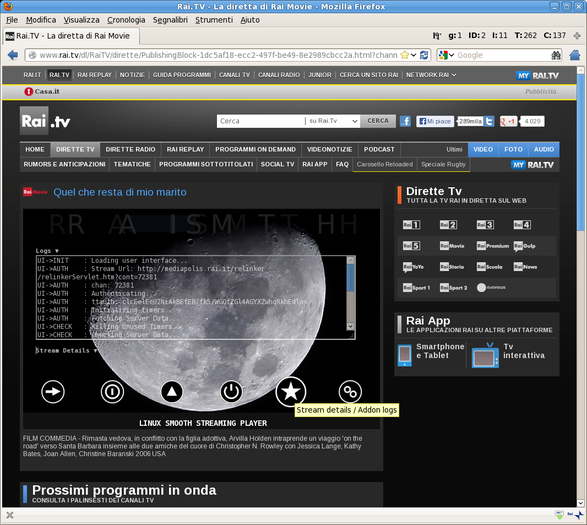The image size is (587, 525).
Task: Open the Rai 2 live channel
Action: (x=448, y=225)
